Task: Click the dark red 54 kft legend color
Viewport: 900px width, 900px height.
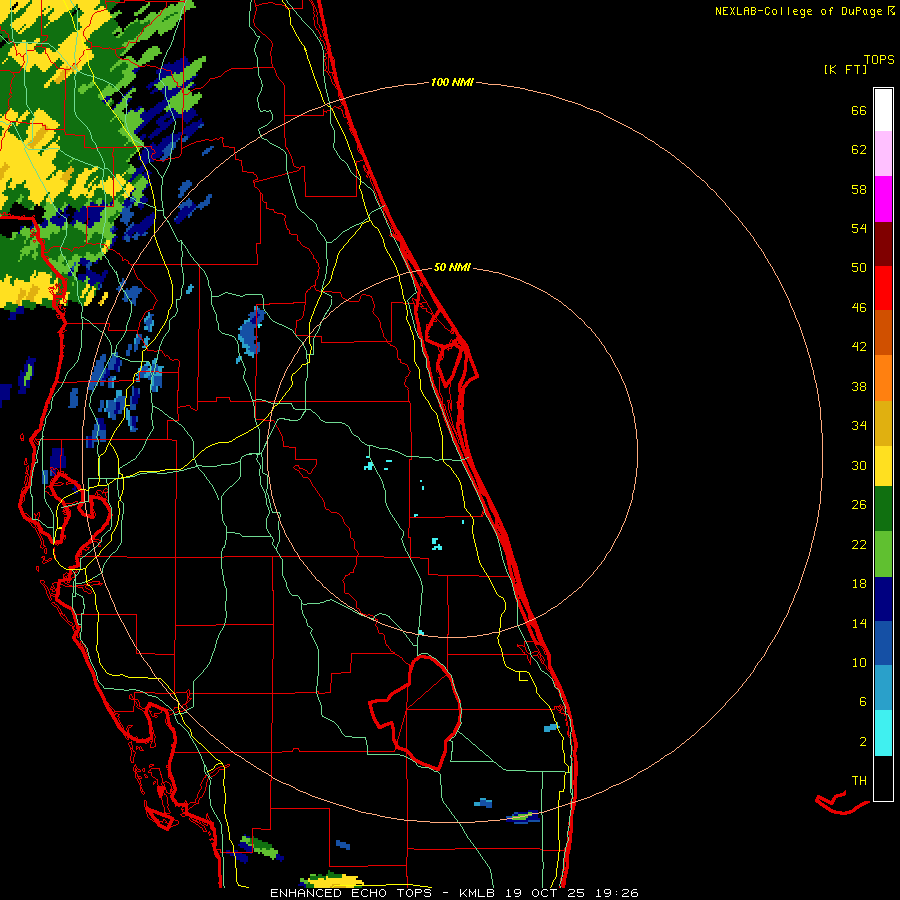Action: [883, 244]
